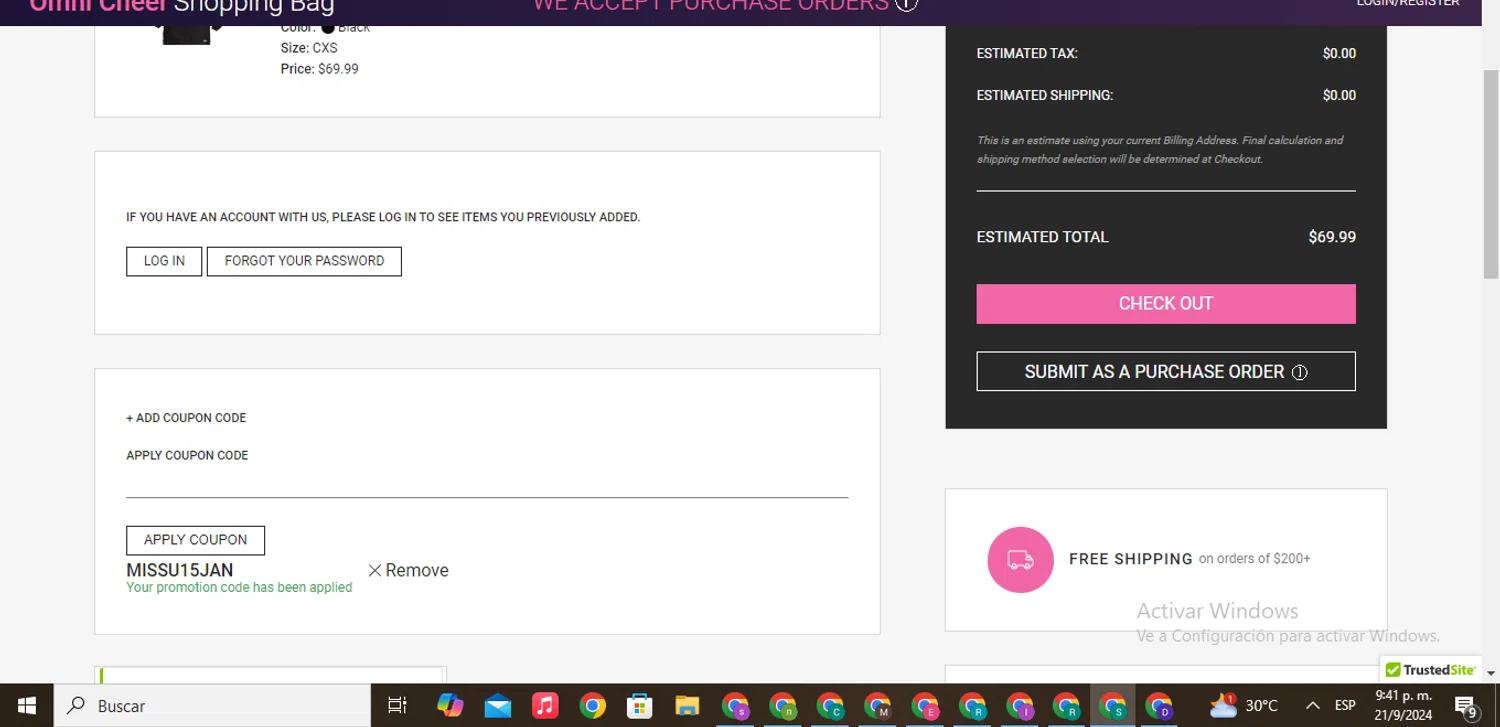Click the TrustedSite badge

[1430, 670]
